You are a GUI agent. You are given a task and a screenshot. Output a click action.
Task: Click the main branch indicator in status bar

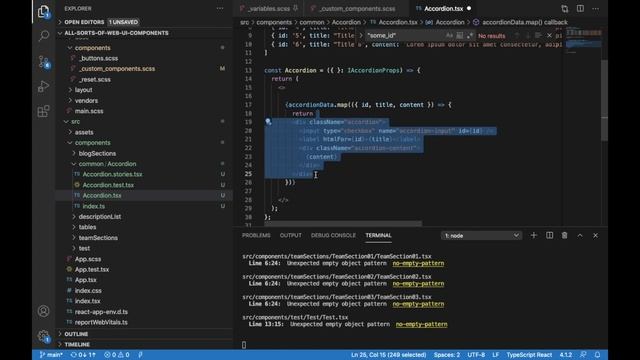click(x=51, y=355)
